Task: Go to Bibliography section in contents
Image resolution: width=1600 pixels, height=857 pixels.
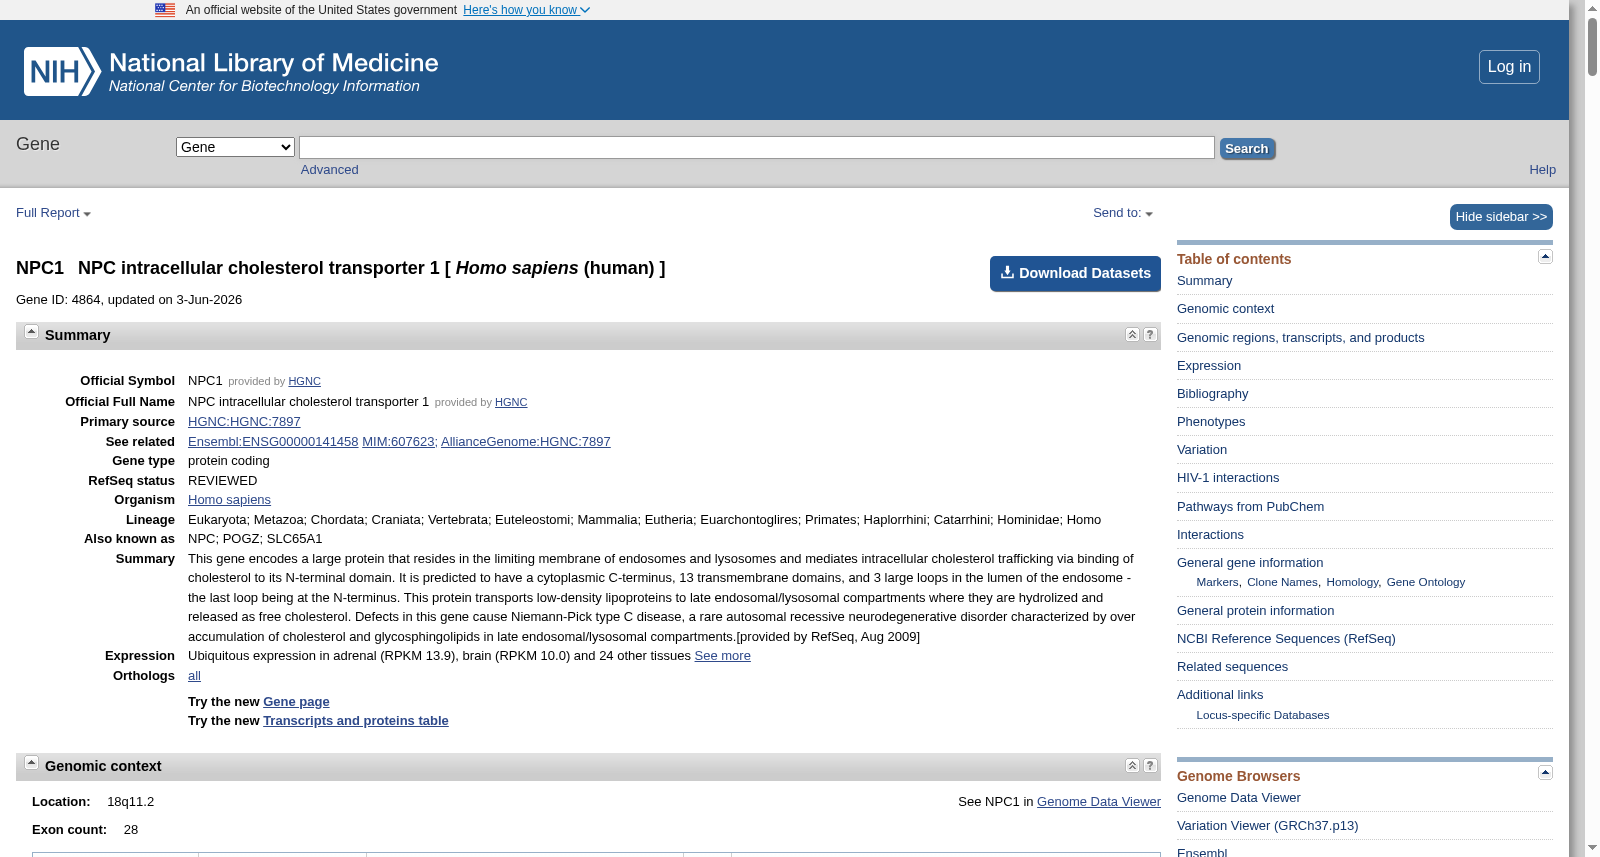Action: point(1212,394)
